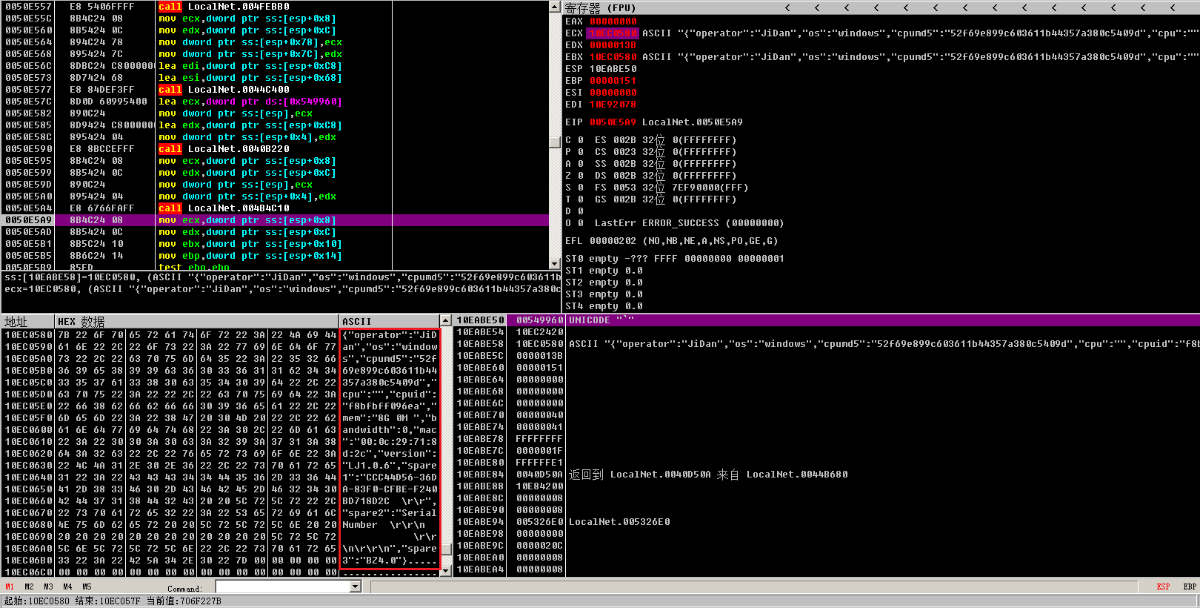Select dump row at address 10EC05C0

[221, 382]
